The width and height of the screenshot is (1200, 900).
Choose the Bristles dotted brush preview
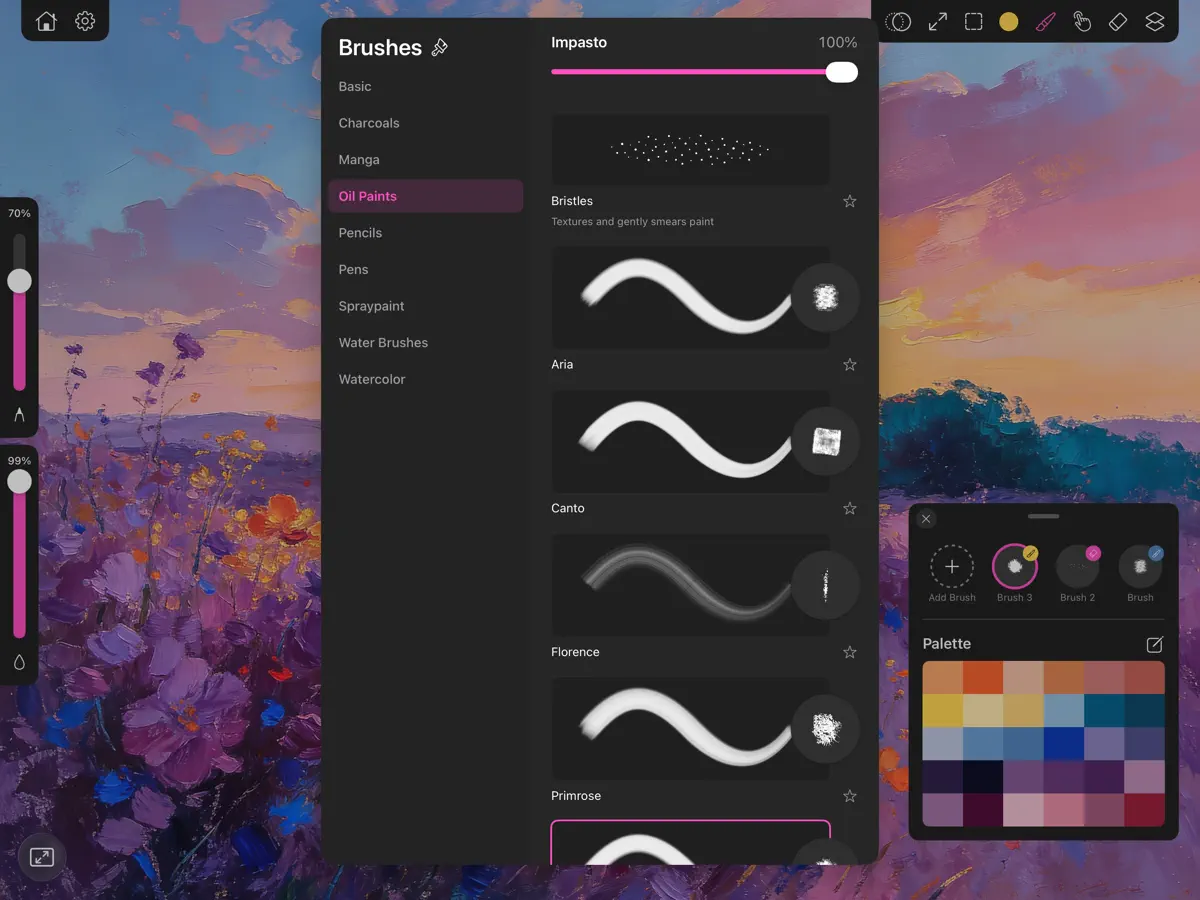coord(691,150)
